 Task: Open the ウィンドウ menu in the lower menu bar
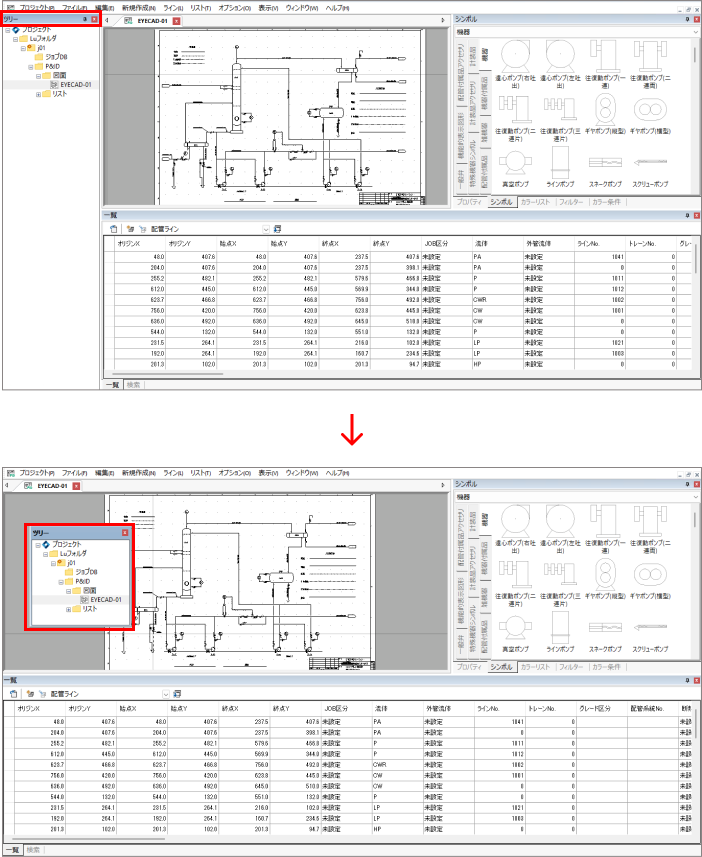tap(301, 472)
